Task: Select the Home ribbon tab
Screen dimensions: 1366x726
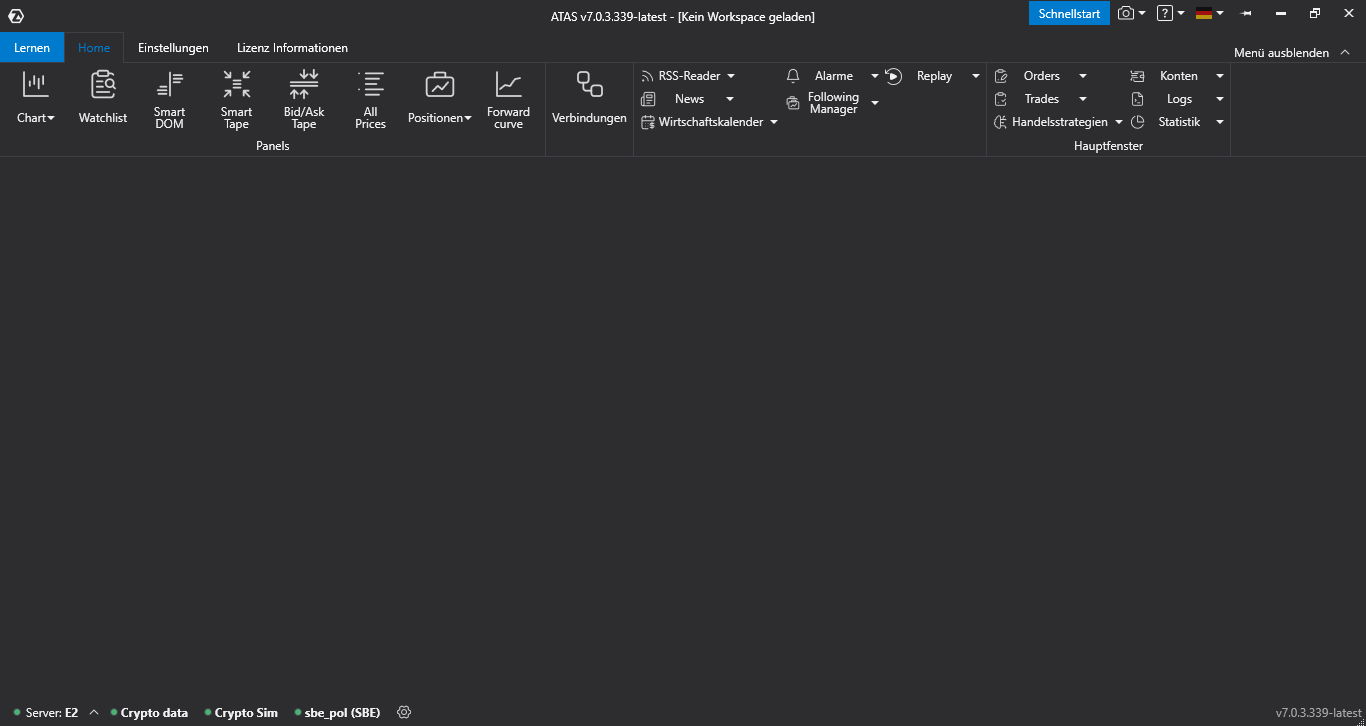Action: pyautogui.click(x=94, y=47)
